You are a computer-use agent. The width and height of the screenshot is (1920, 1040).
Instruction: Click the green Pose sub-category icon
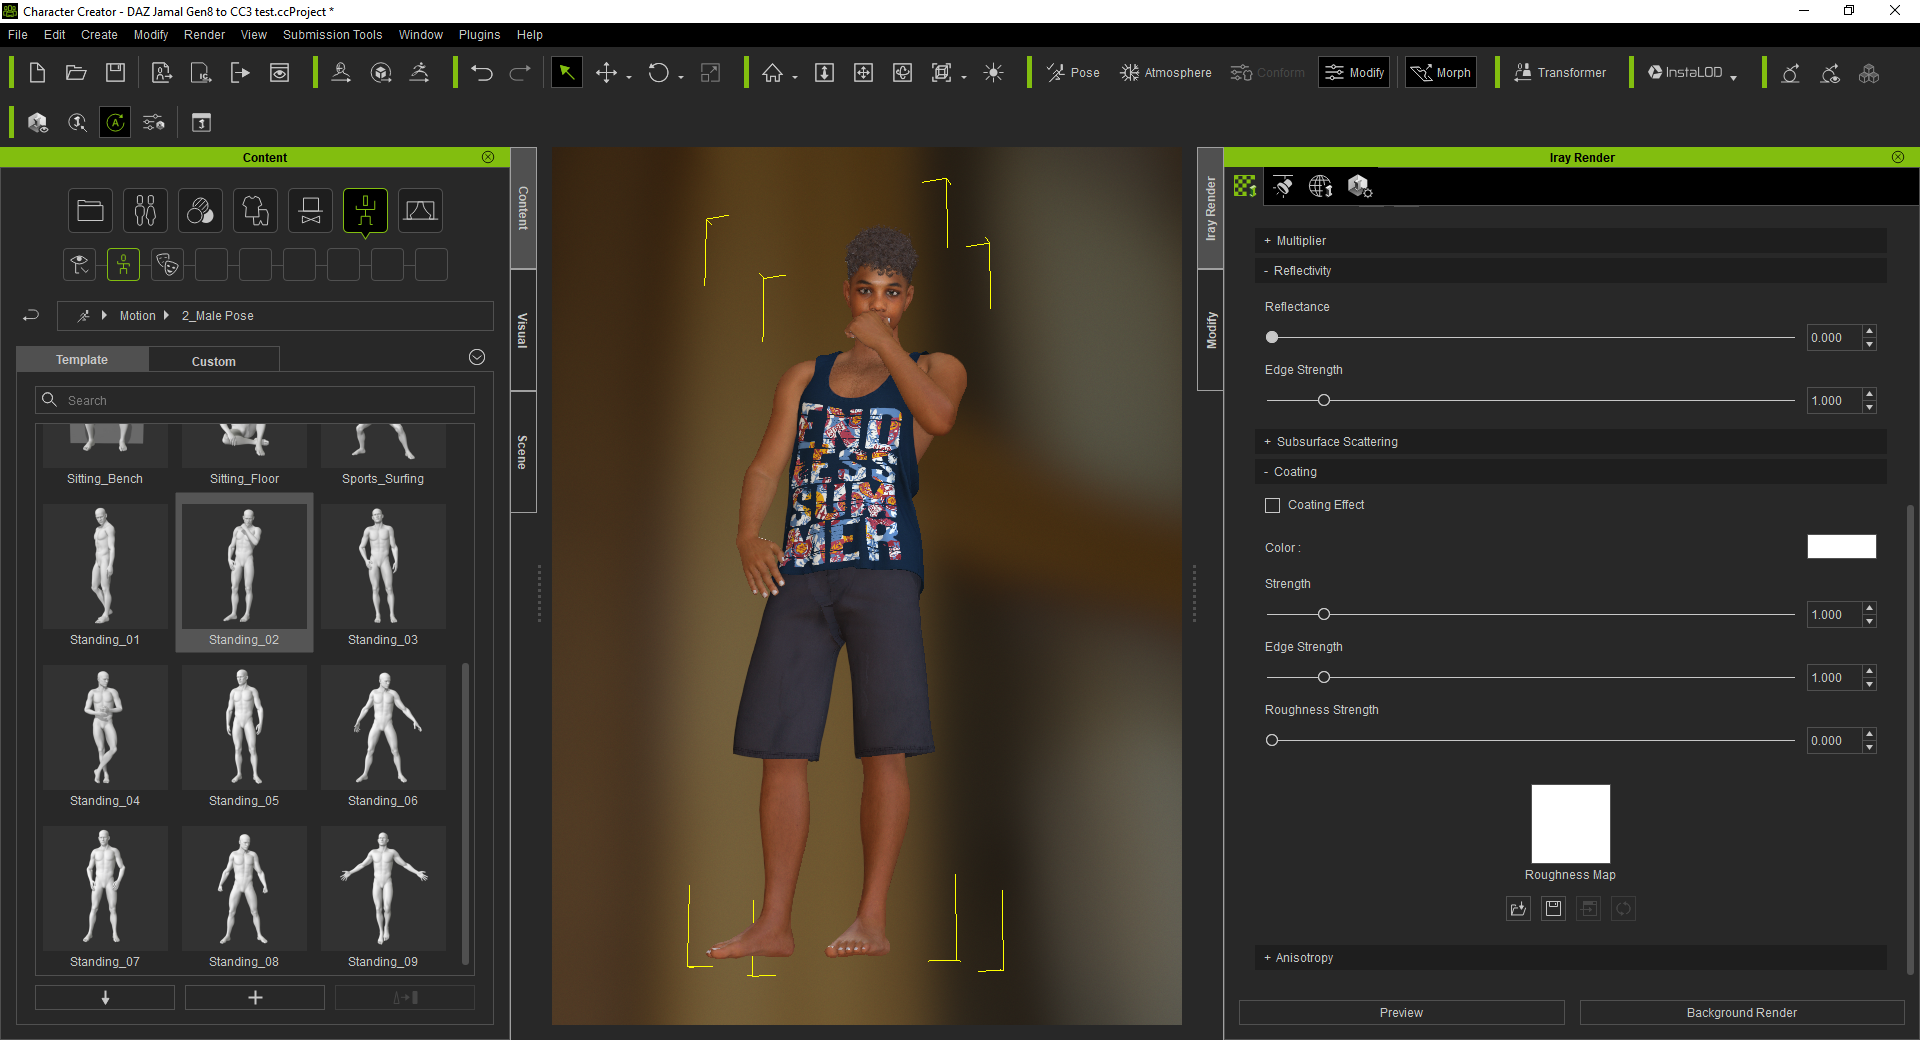click(123, 265)
